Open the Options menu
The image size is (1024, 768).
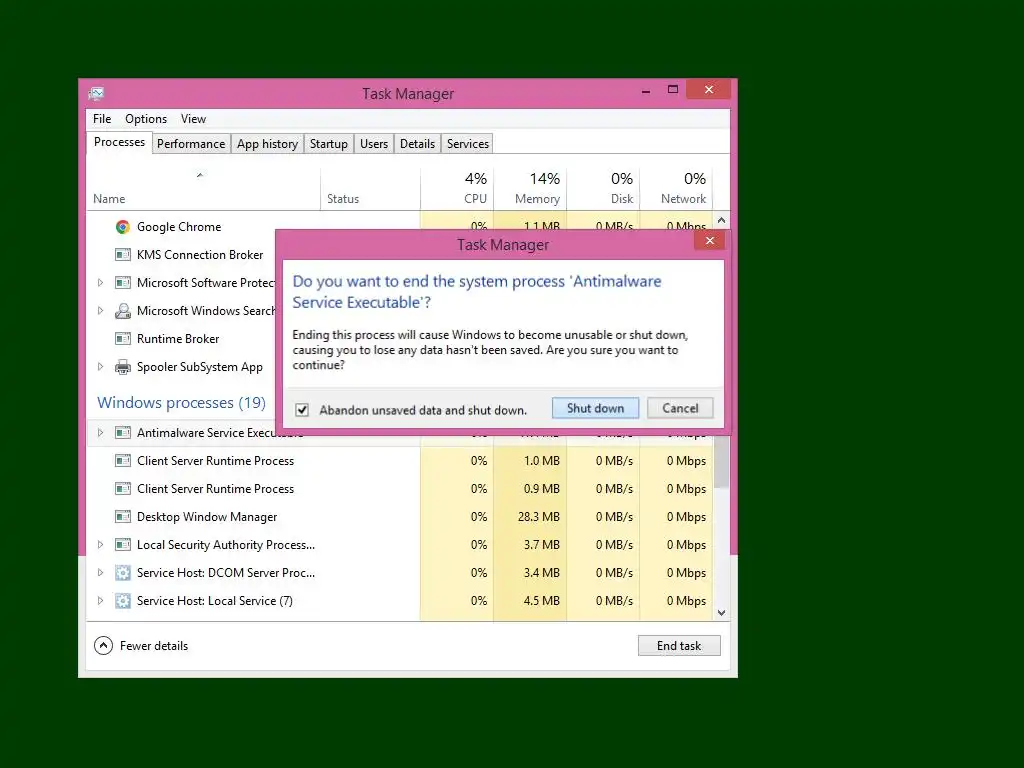point(146,119)
